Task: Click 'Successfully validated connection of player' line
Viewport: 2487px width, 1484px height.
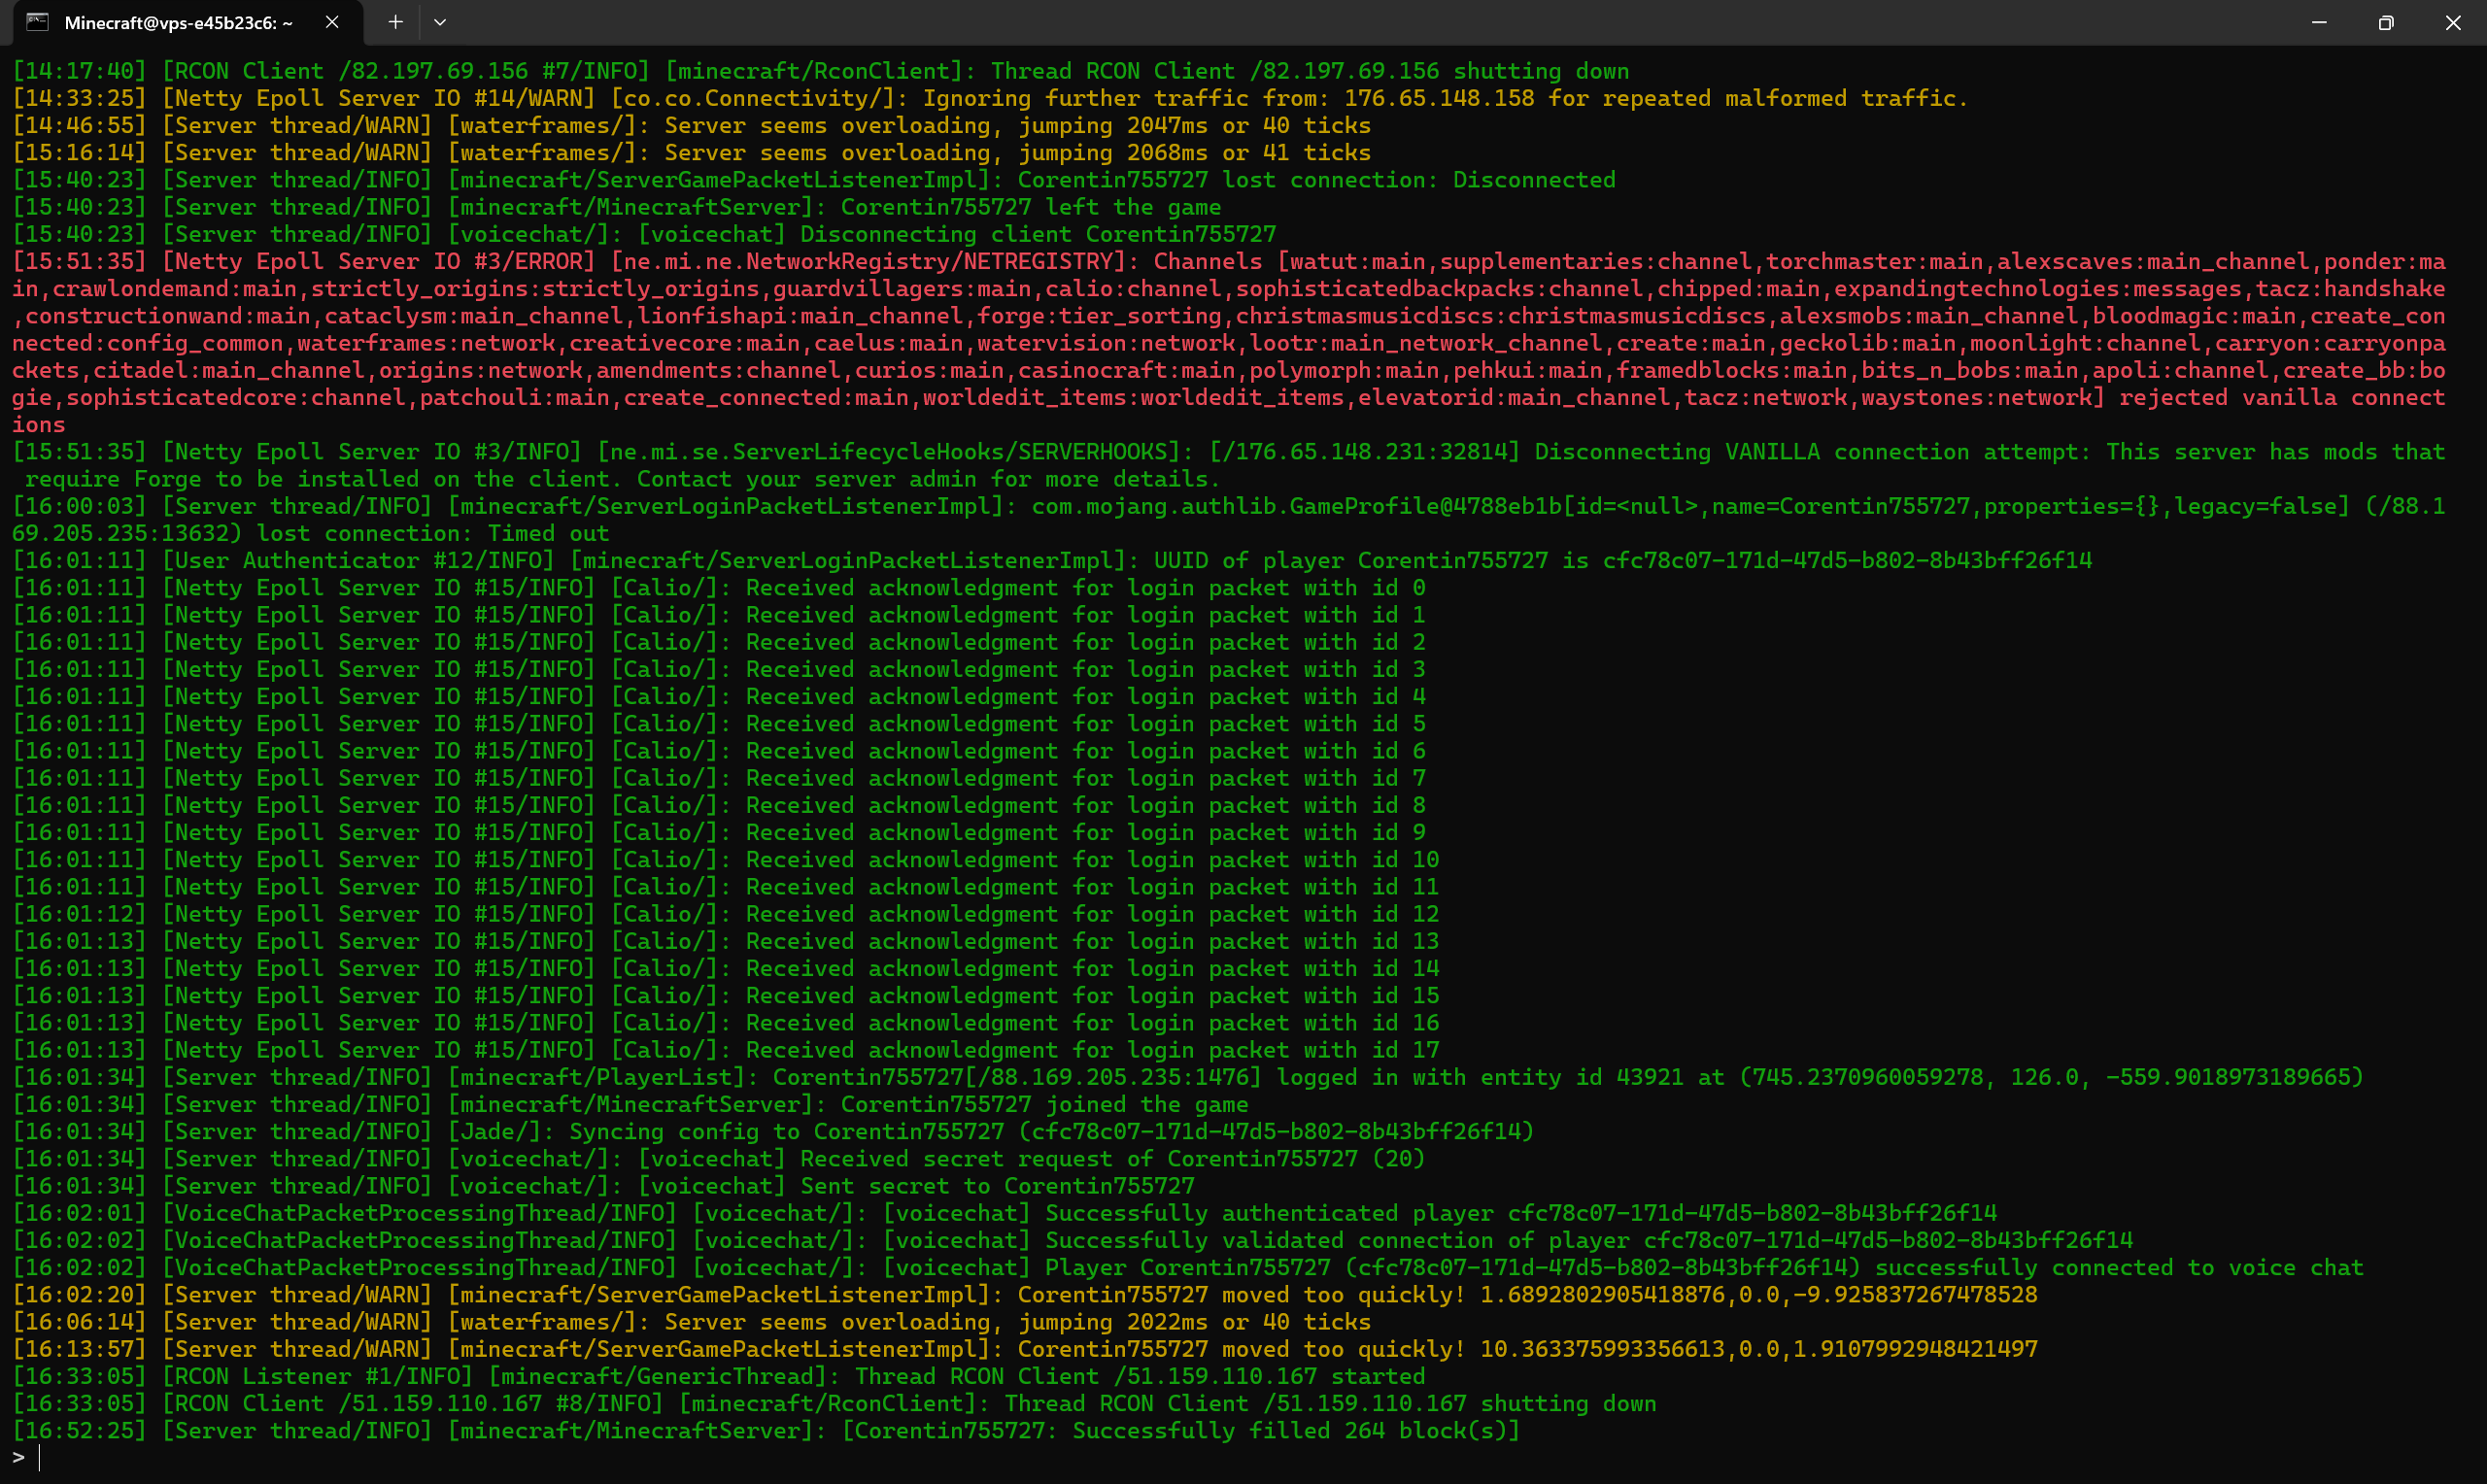Action: click(x=1073, y=1240)
